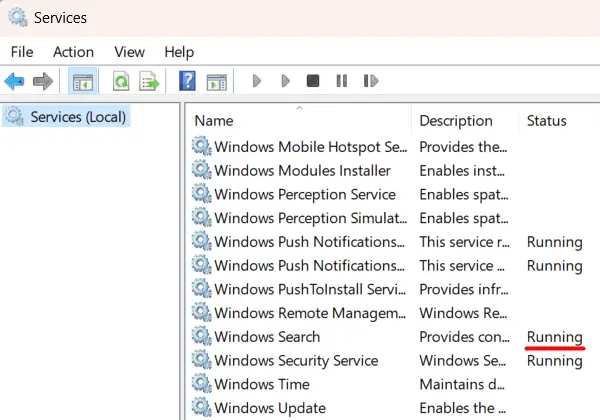Click 'Provides con...' description of Windows Search
Viewport: 600px width, 420px height.
coord(464,337)
